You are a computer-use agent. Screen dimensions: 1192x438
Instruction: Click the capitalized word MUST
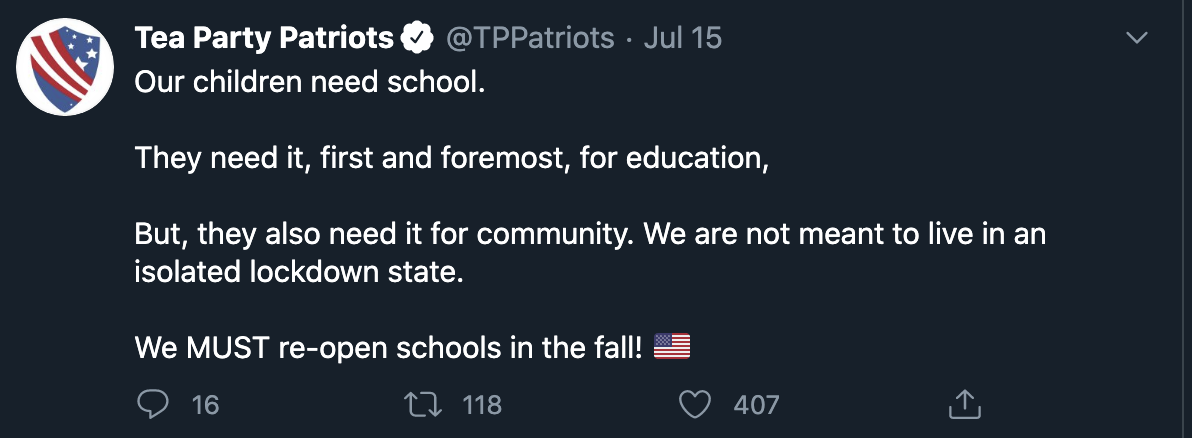[227, 348]
